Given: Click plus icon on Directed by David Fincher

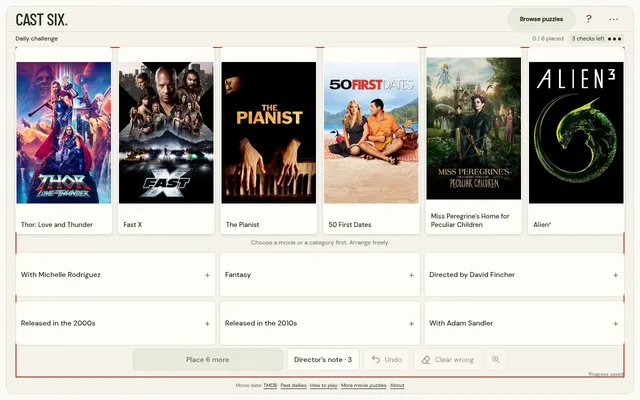Looking at the screenshot, I should click(x=615, y=275).
